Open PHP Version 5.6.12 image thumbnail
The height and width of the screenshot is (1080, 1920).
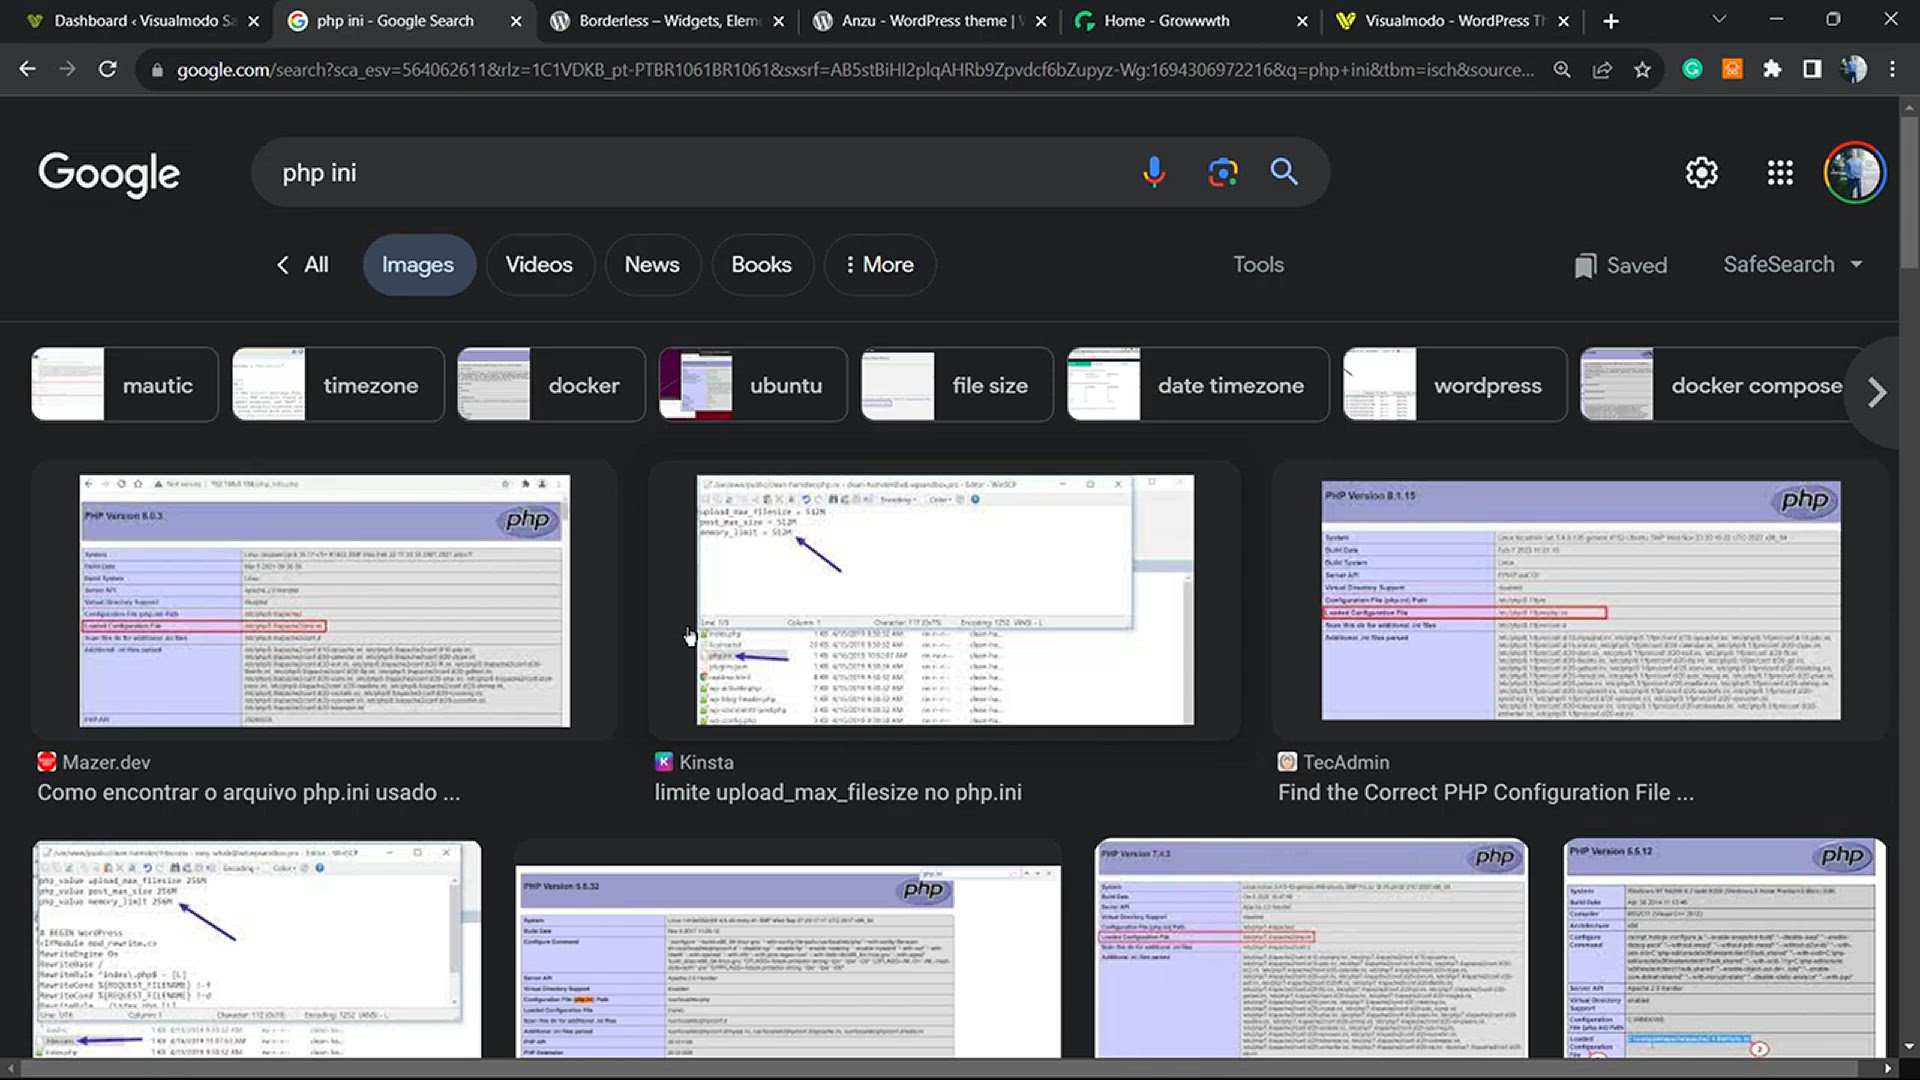coord(1725,948)
